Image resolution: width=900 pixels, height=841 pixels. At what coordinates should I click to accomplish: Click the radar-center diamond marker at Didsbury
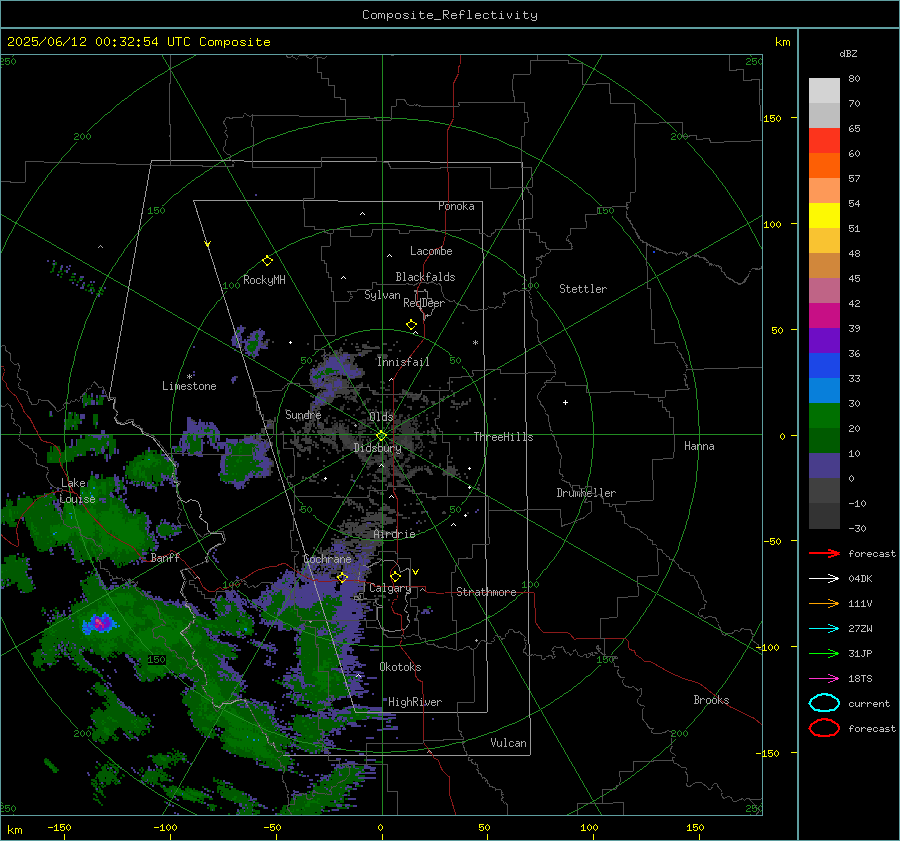[381, 436]
